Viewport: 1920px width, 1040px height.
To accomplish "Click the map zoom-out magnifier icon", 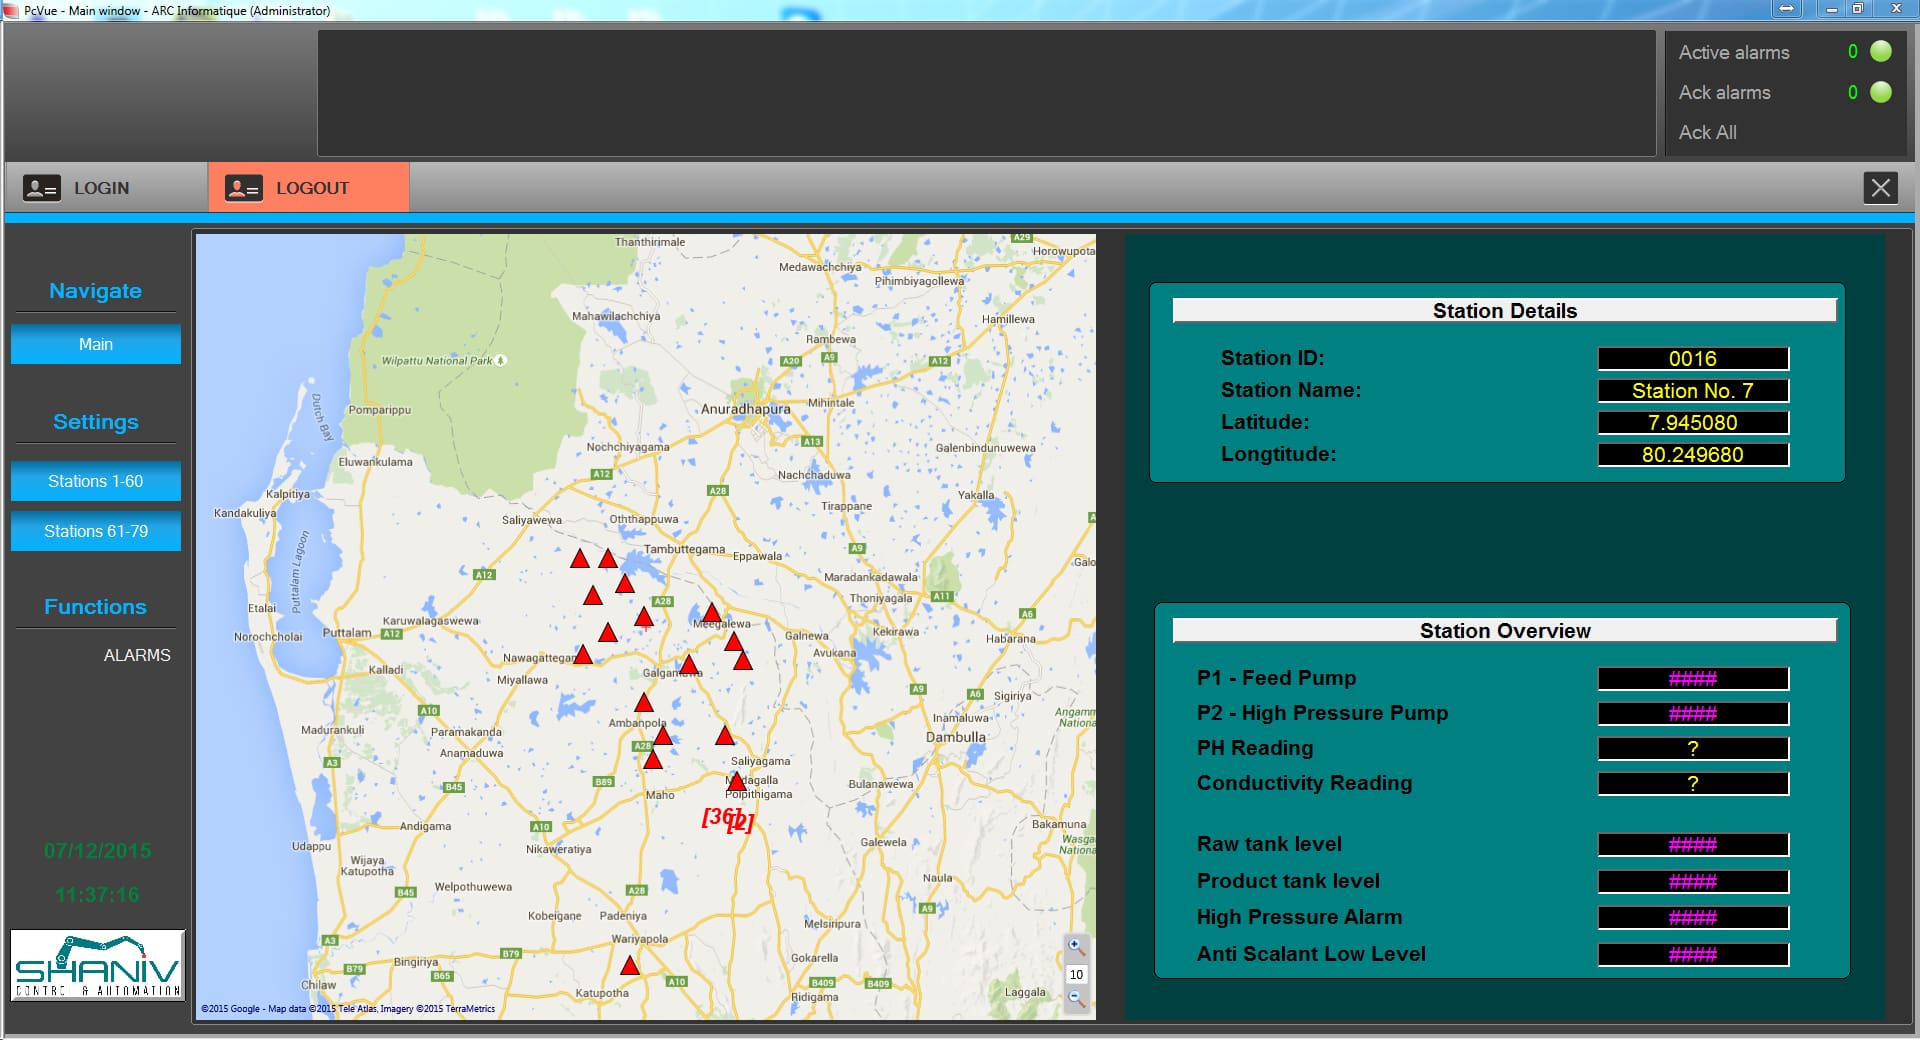I will [x=1076, y=998].
